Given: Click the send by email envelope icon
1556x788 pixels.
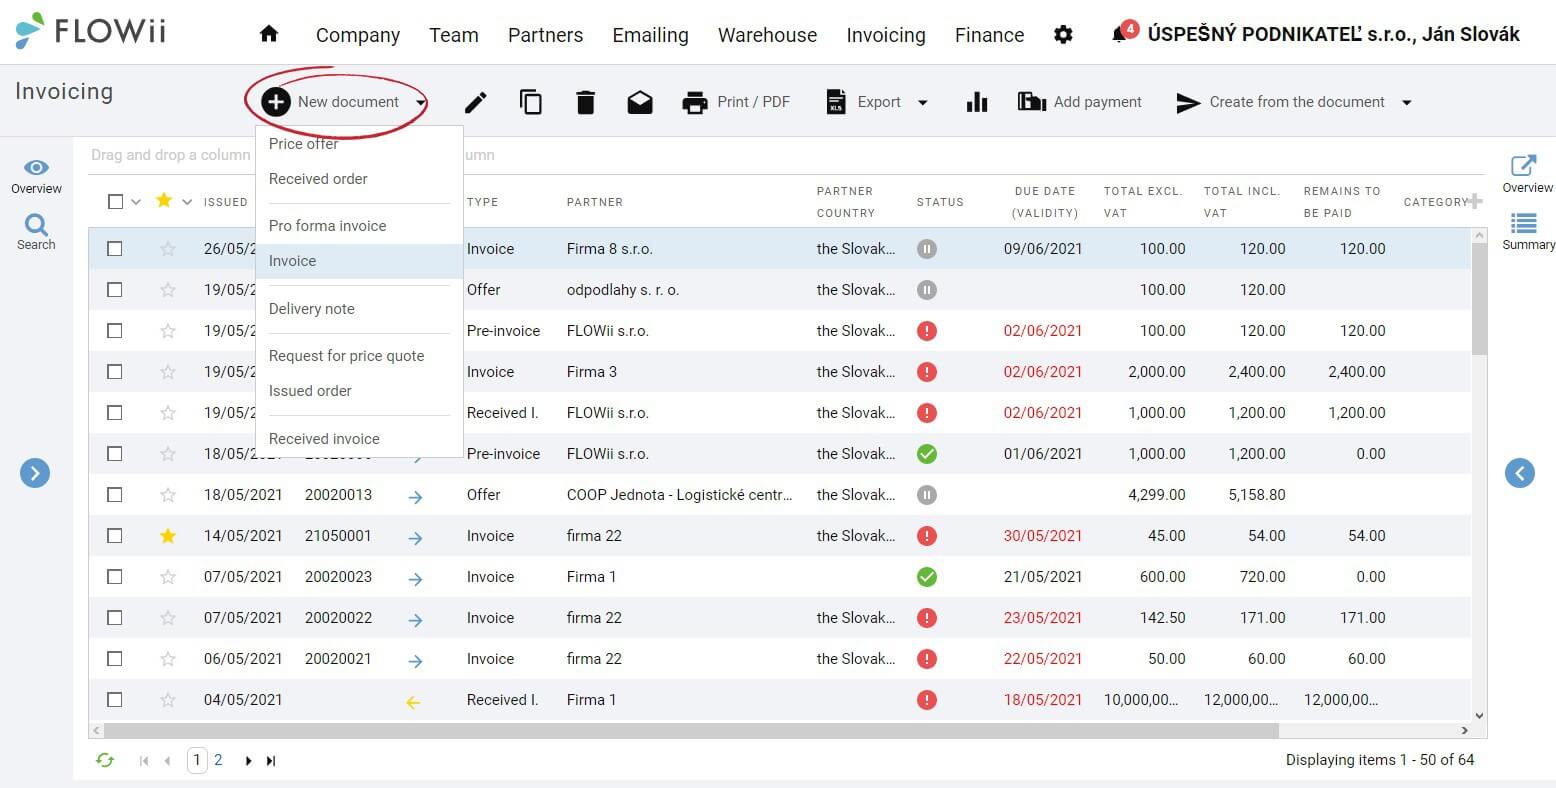Looking at the screenshot, I should [x=640, y=102].
